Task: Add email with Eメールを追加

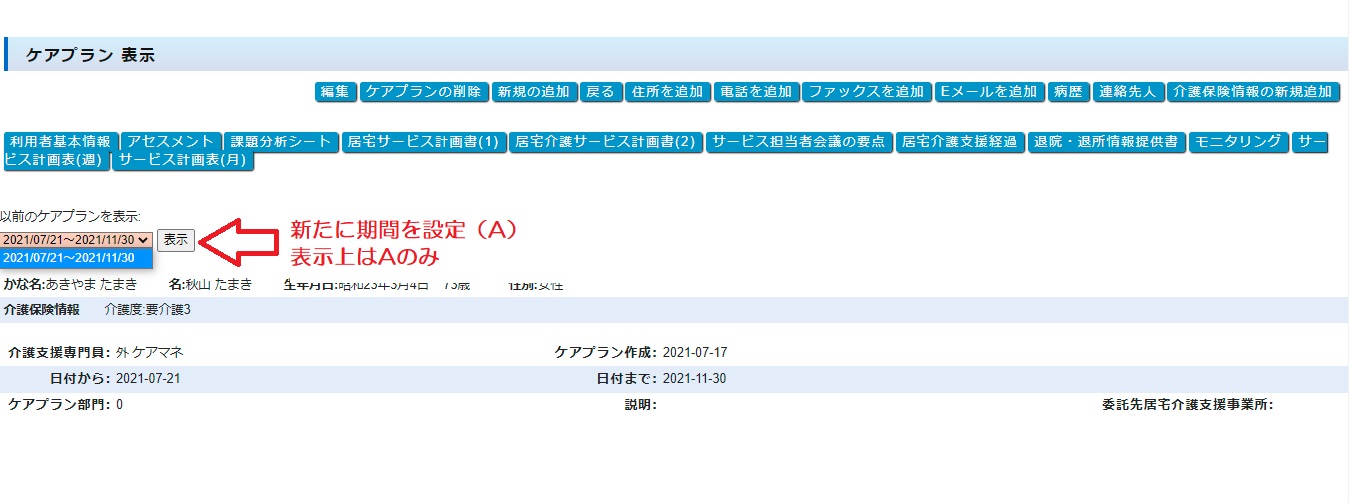Action: pos(989,92)
